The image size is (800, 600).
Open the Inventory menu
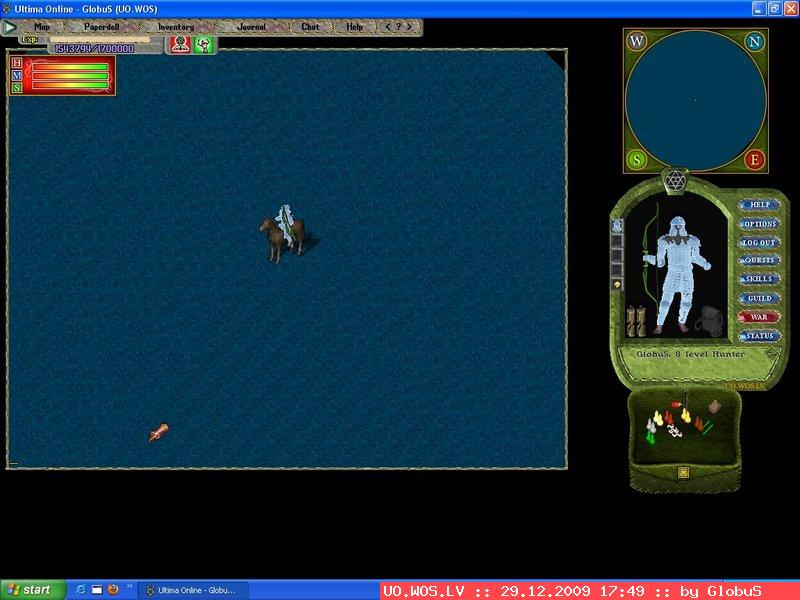click(x=176, y=27)
